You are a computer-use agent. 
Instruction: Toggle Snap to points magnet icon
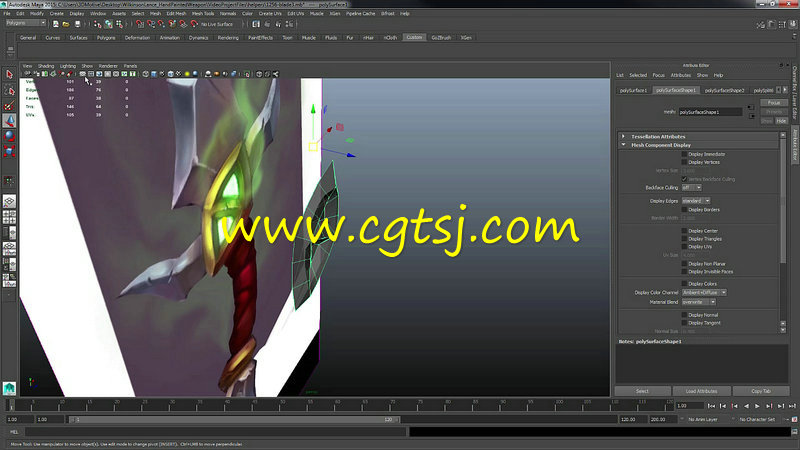[x=162, y=24]
